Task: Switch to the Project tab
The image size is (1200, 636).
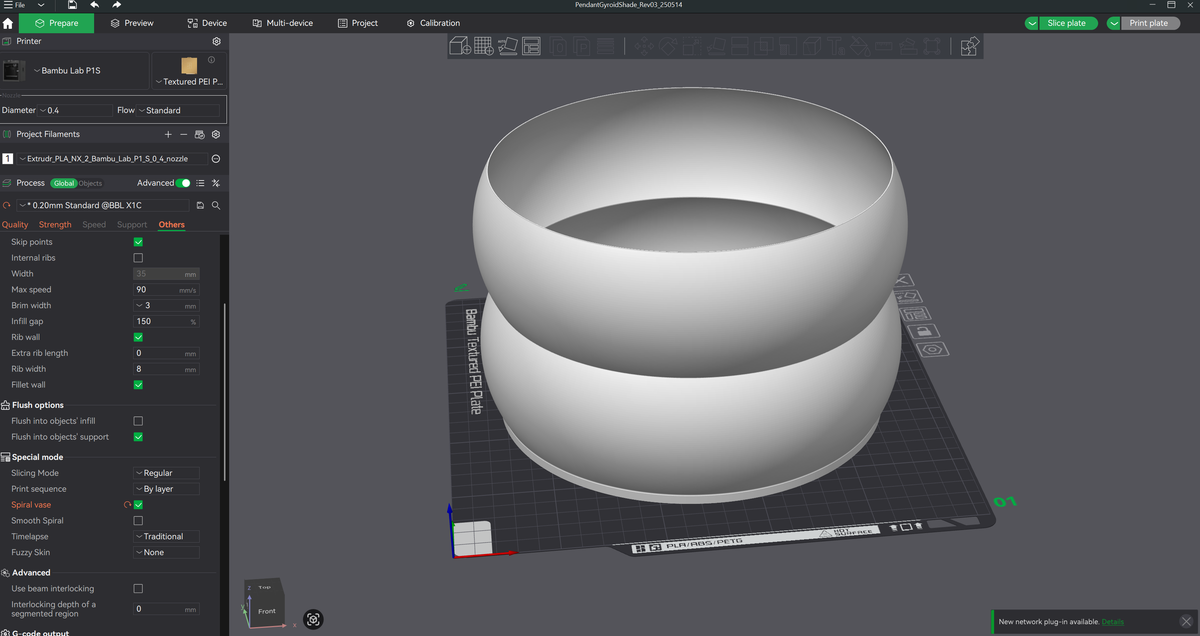Action: click(x=358, y=23)
